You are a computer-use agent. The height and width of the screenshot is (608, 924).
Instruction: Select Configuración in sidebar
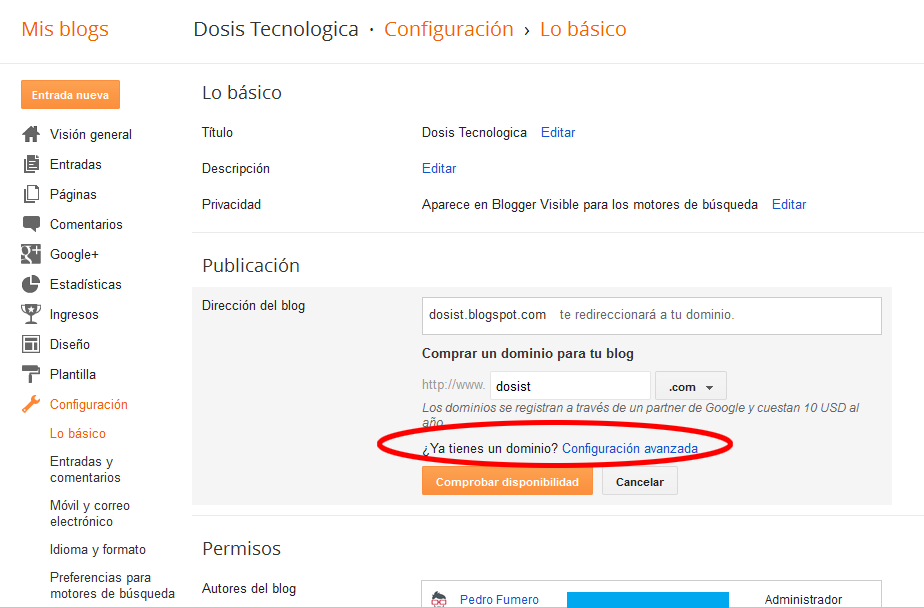[x=88, y=404]
